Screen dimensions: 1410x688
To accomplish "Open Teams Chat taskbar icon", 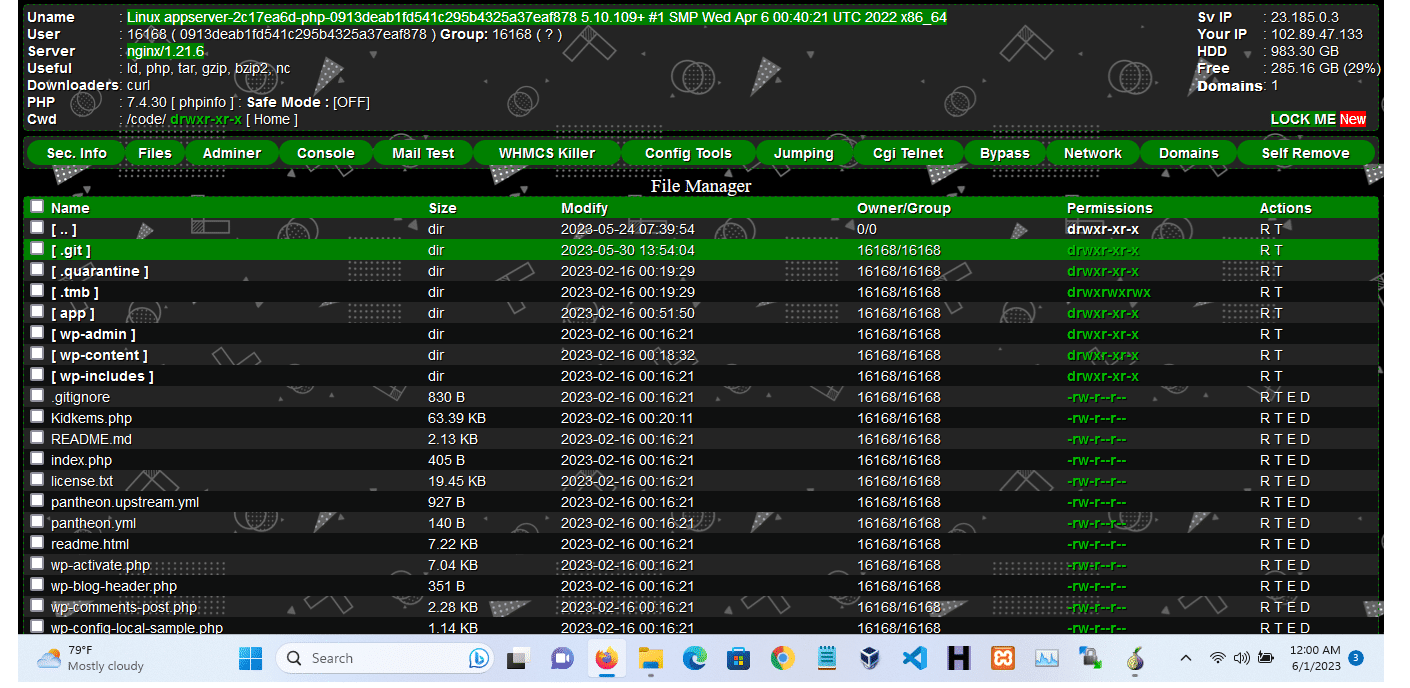I will coord(562,658).
